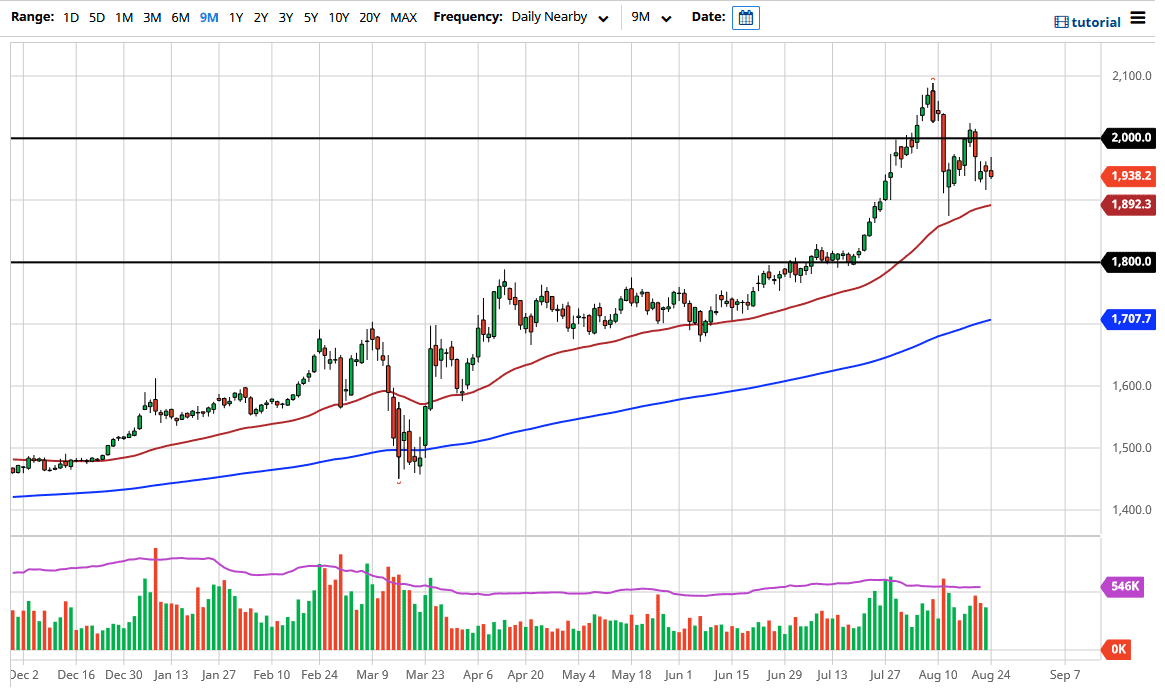Screen dimensions: 1165x698
Task: Click the 1,892.3 red moving average tag
Action: pyautogui.click(x=1130, y=204)
